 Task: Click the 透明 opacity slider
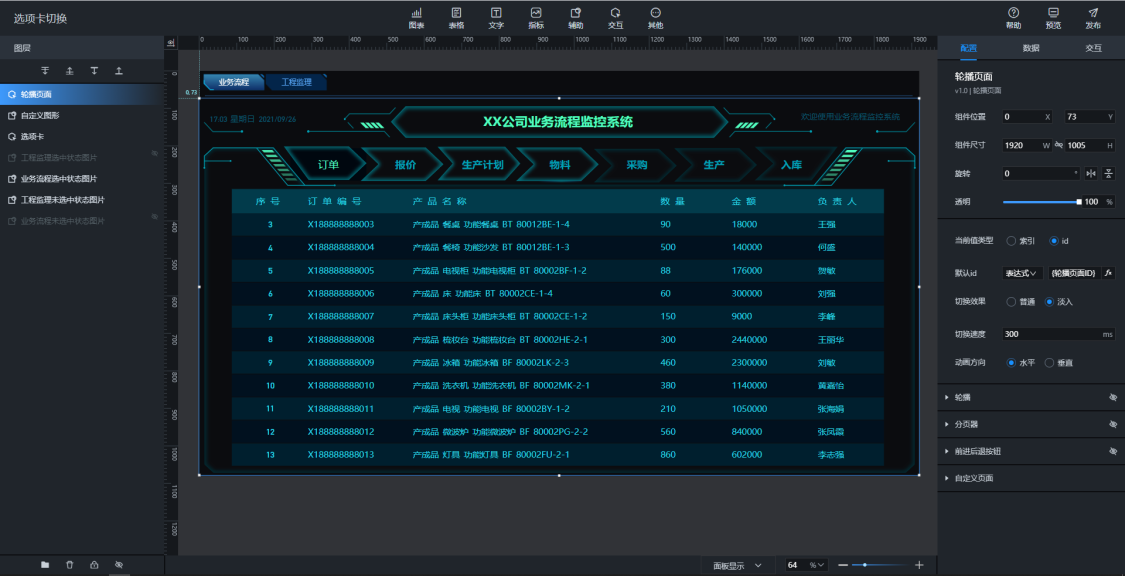pyautogui.click(x=1040, y=202)
